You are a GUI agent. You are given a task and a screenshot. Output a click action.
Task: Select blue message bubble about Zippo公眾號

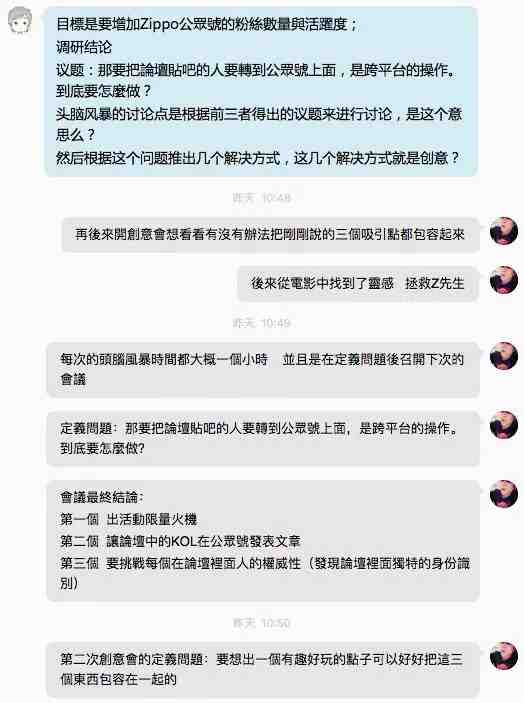coord(261,91)
